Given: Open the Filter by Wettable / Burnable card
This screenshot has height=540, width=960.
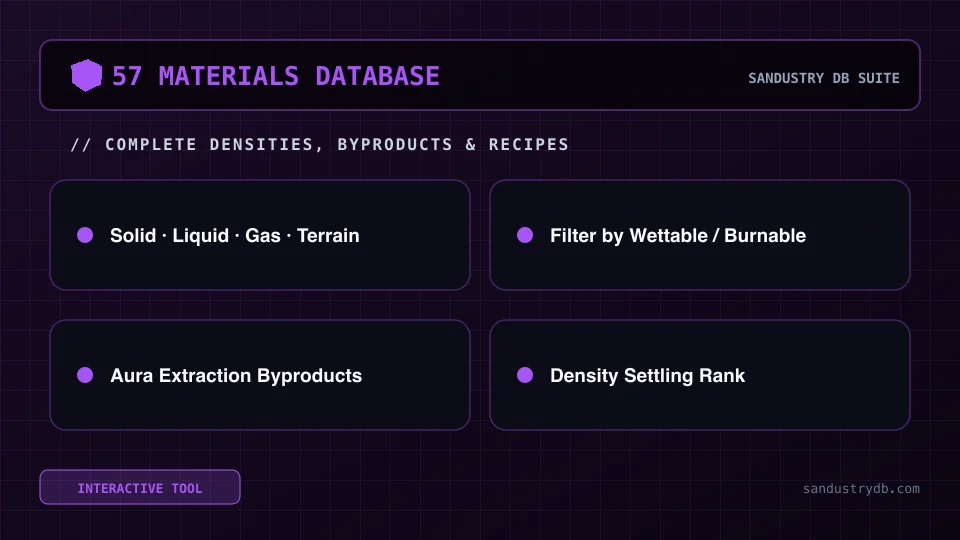Looking at the screenshot, I should coord(700,235).
